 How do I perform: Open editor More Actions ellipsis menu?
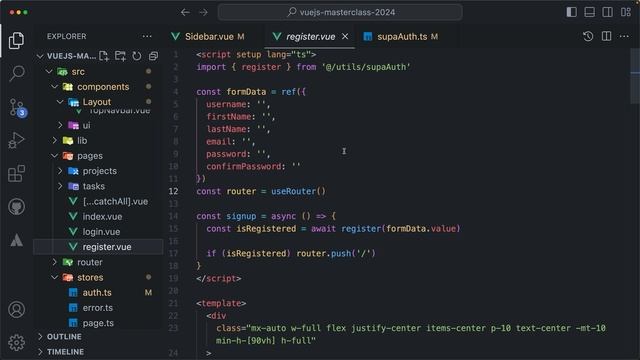[624, 36]
